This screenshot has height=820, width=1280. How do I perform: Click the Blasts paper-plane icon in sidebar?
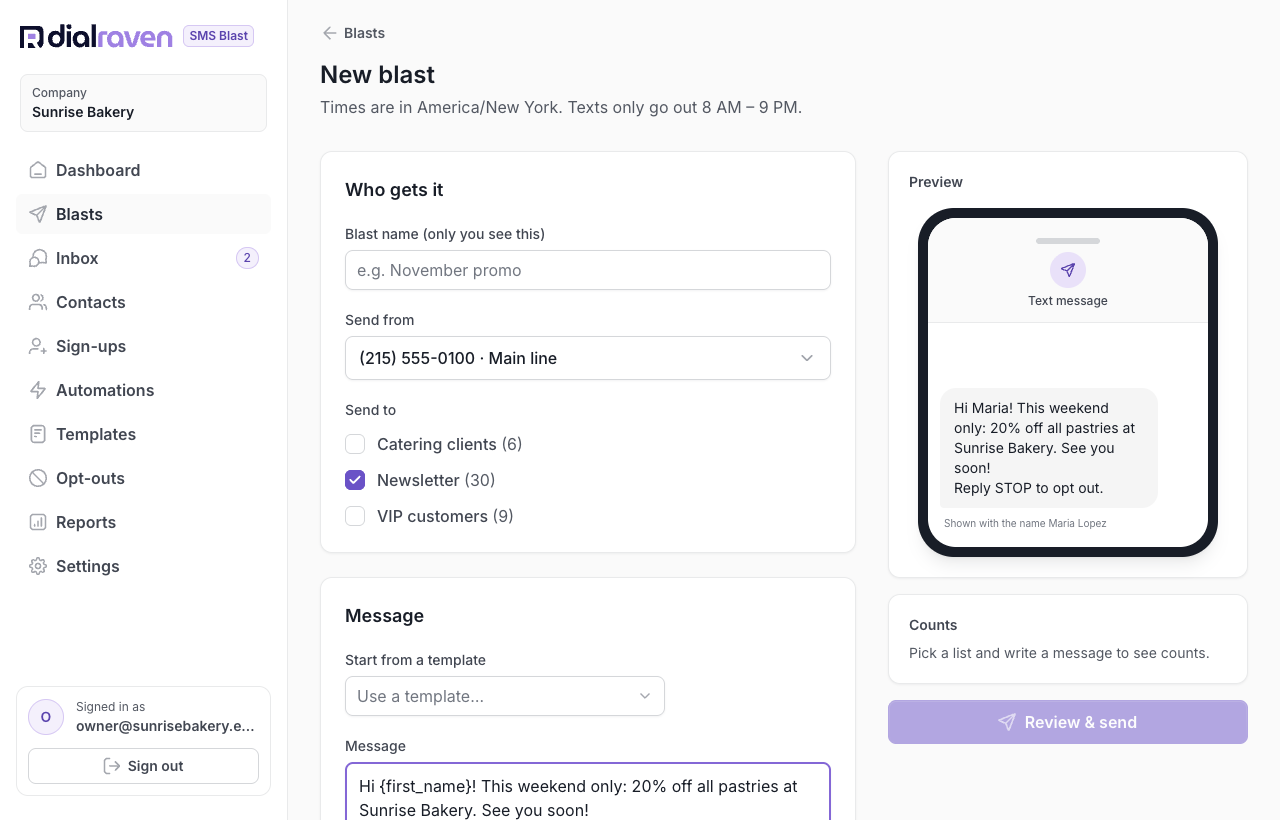pos(38,214)
